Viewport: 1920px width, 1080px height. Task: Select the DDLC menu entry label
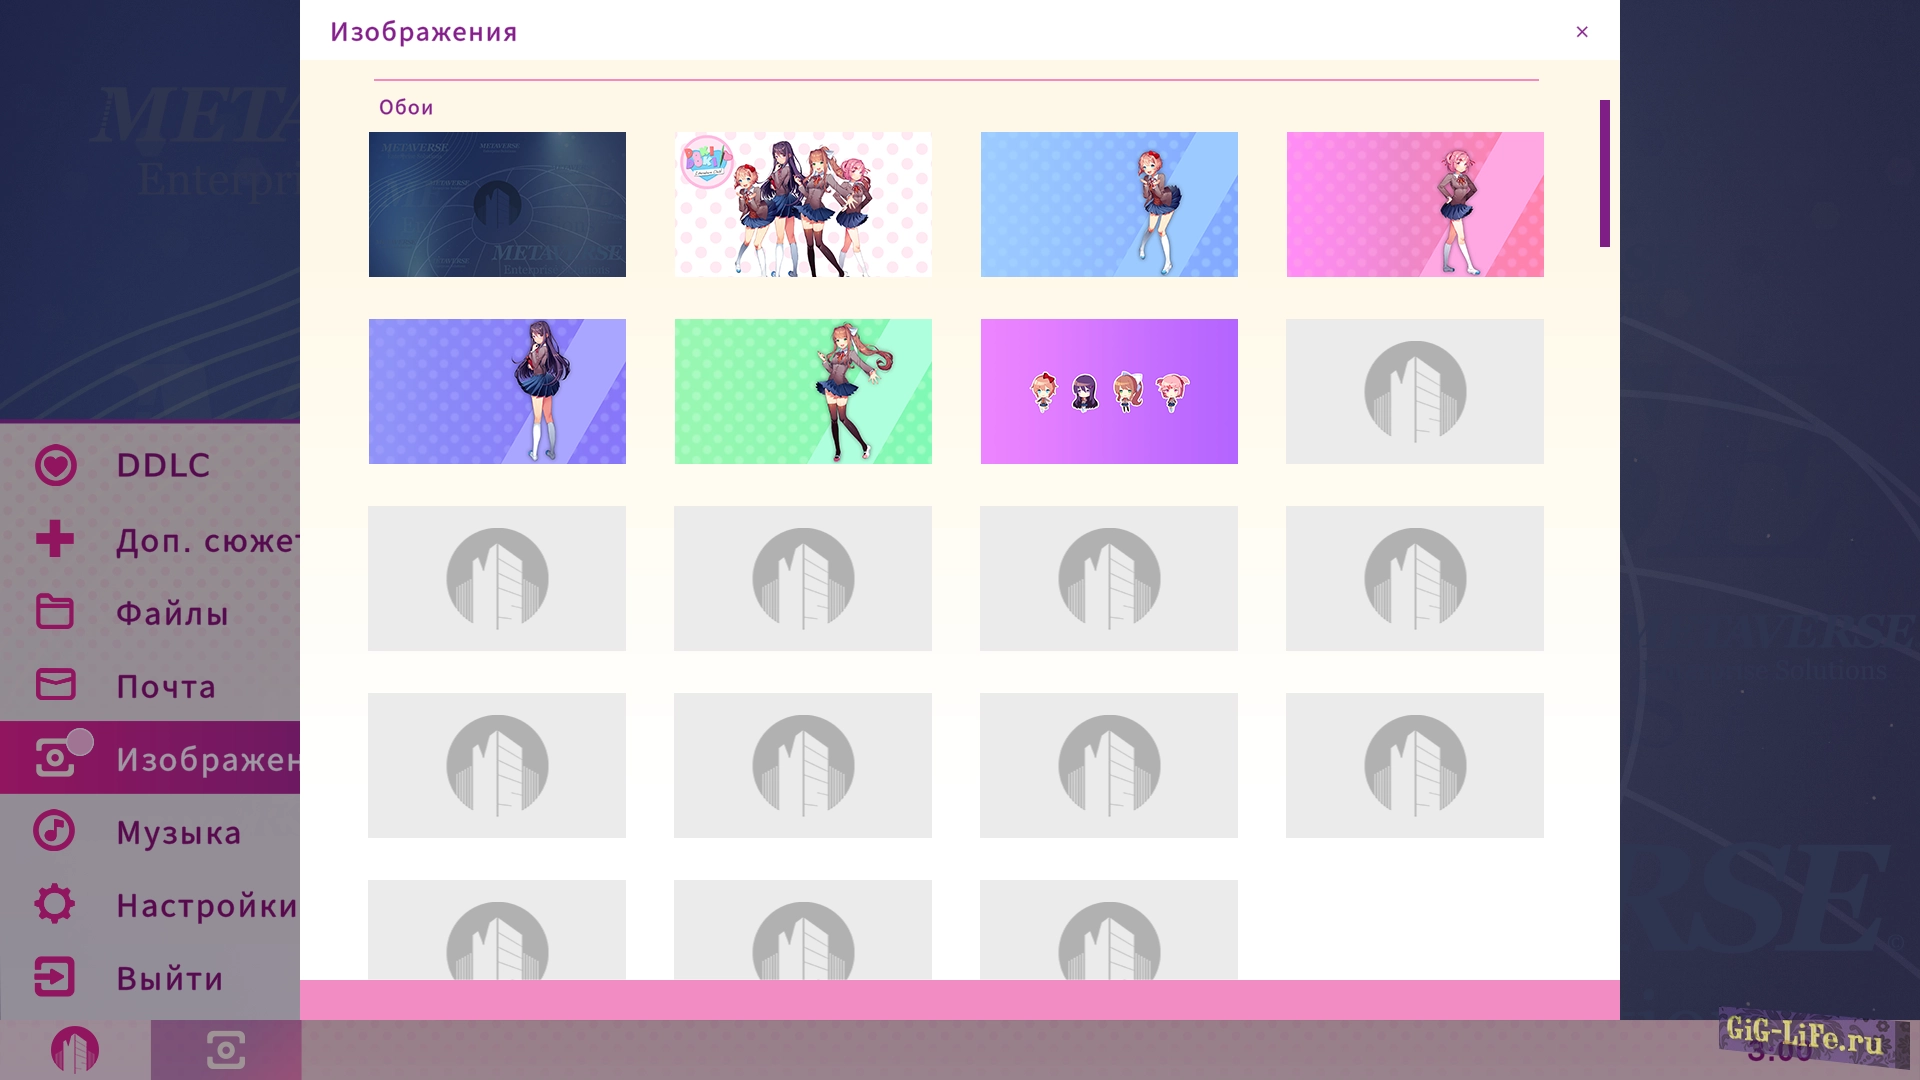(x=163, y=465)
